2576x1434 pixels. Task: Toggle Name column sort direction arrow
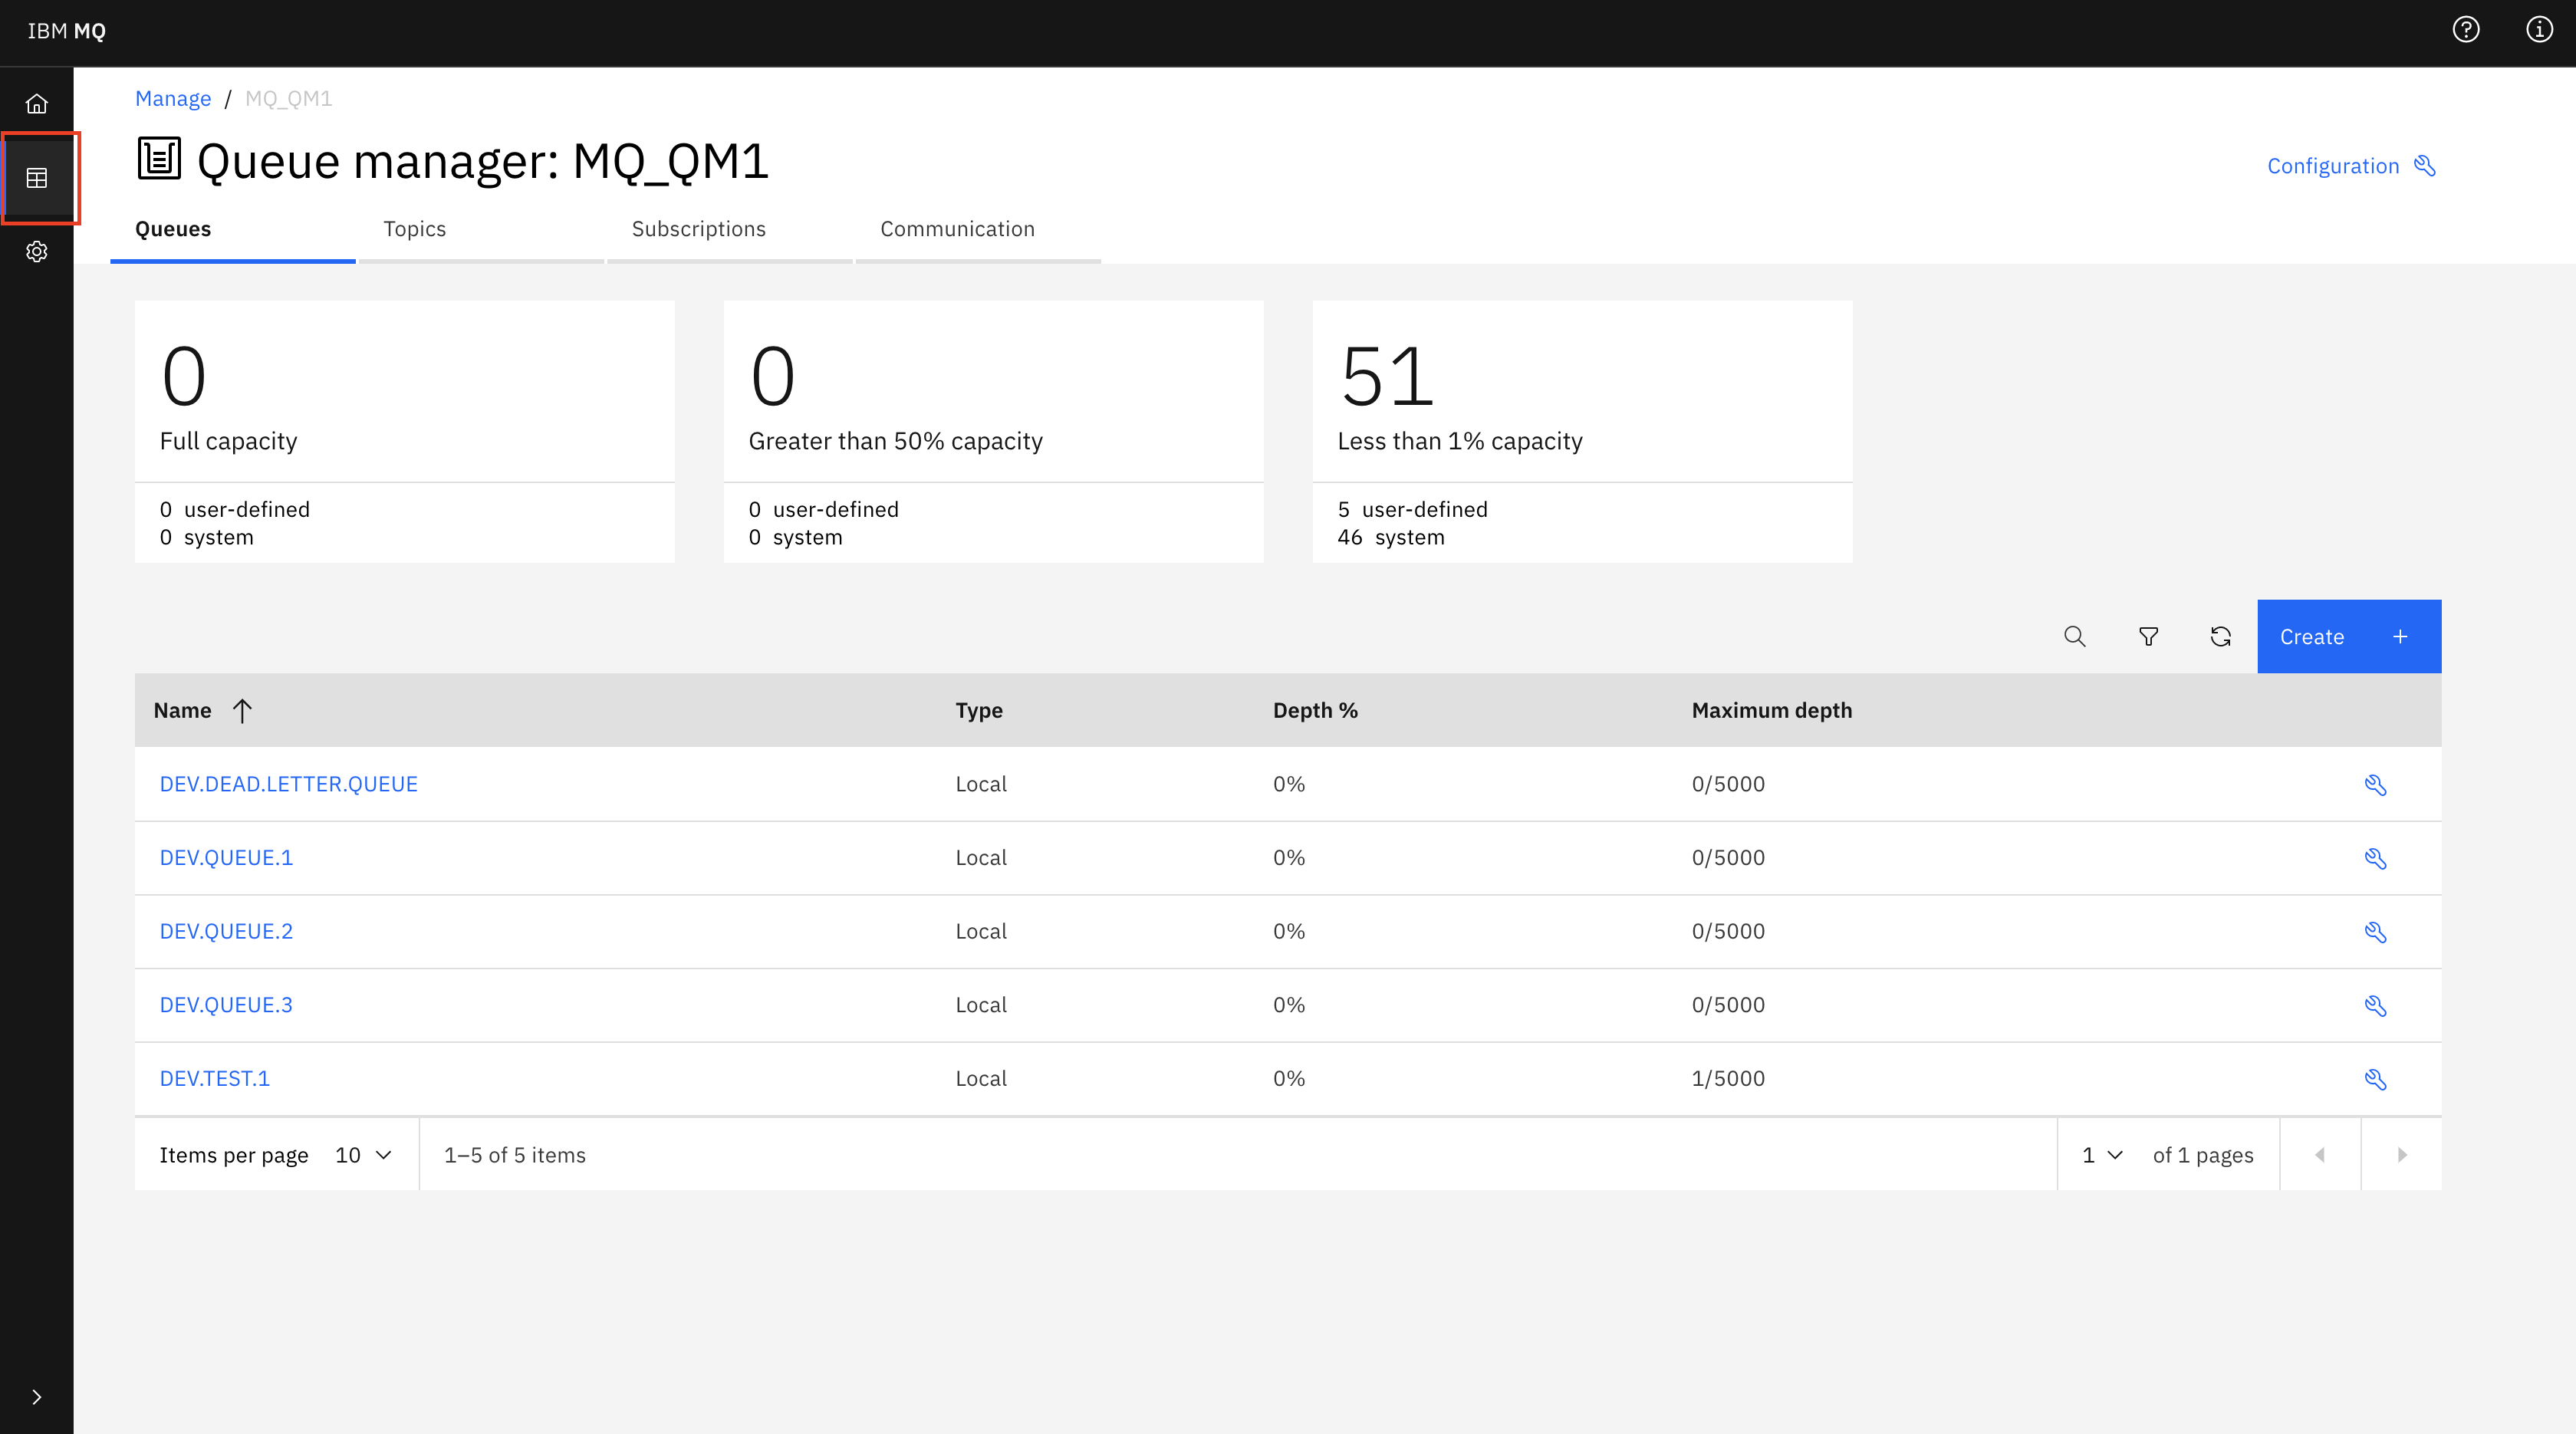tap(242, 710)
